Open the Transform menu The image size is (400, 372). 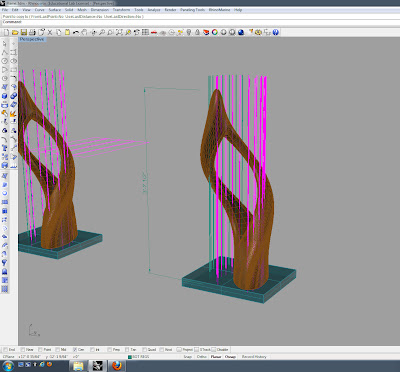[x=121, y=10]
